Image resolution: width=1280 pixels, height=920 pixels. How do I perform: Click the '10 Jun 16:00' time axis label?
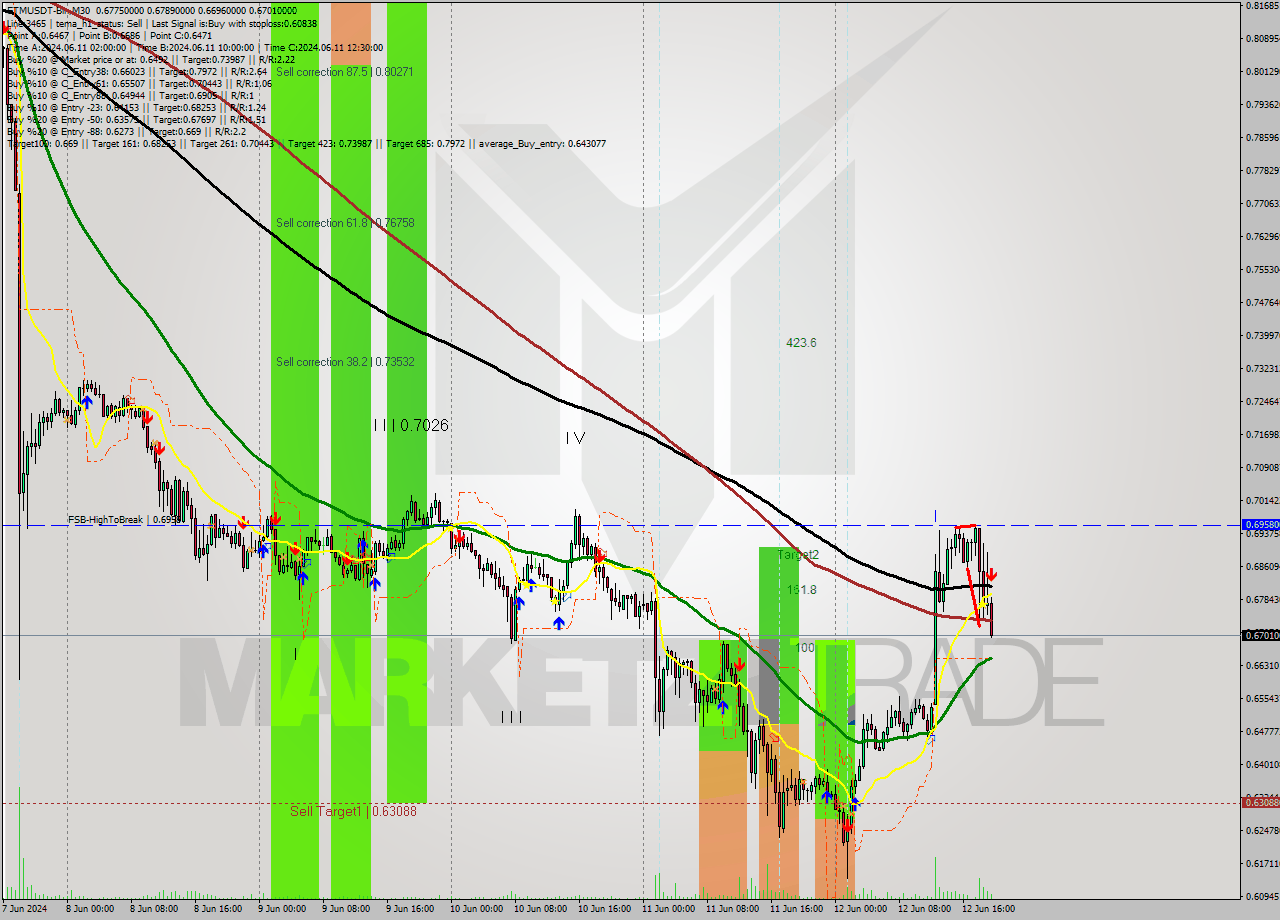(x=604, y=909)
